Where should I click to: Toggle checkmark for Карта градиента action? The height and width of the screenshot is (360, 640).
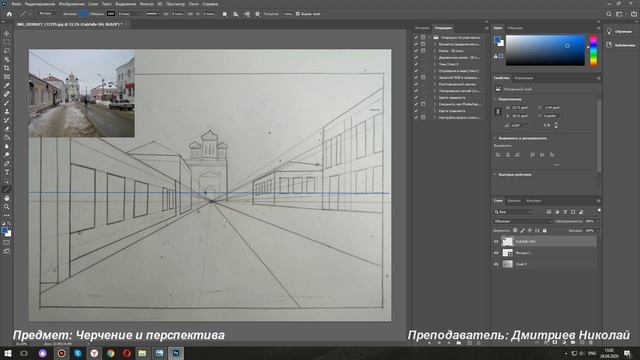[x=416, y=111]
